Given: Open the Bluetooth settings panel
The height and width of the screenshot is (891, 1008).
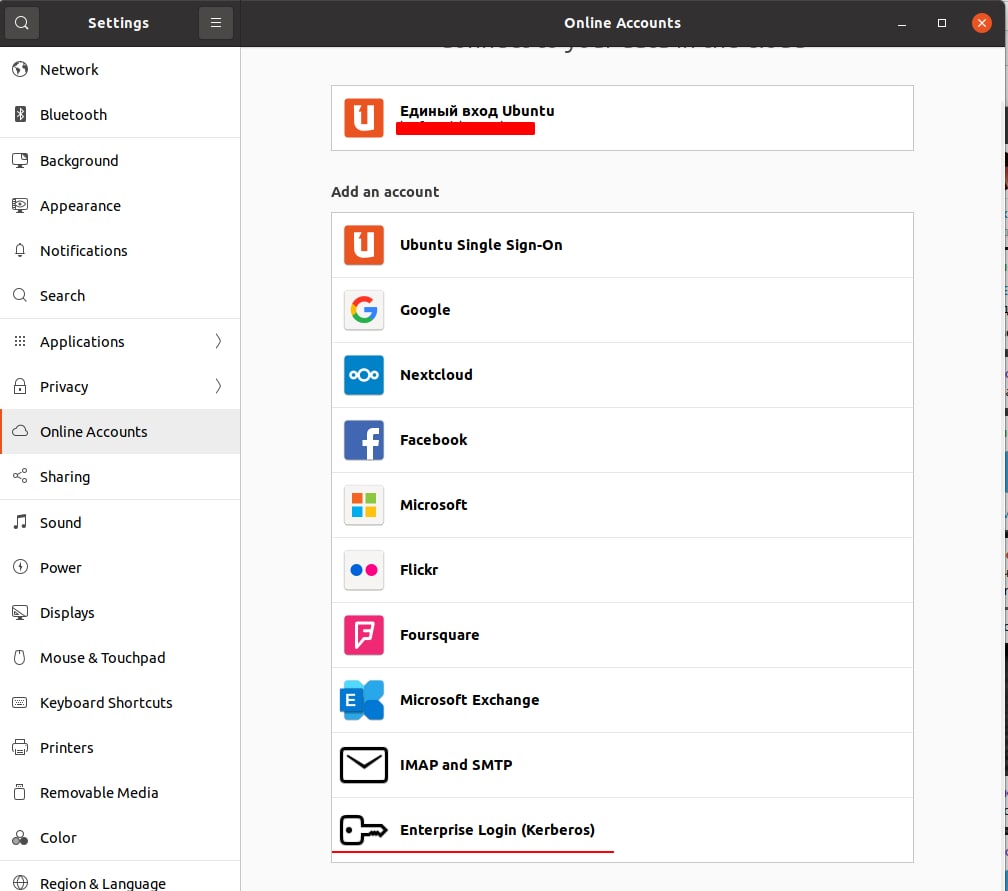Looking at the screenshot, I should coord(120,114).
